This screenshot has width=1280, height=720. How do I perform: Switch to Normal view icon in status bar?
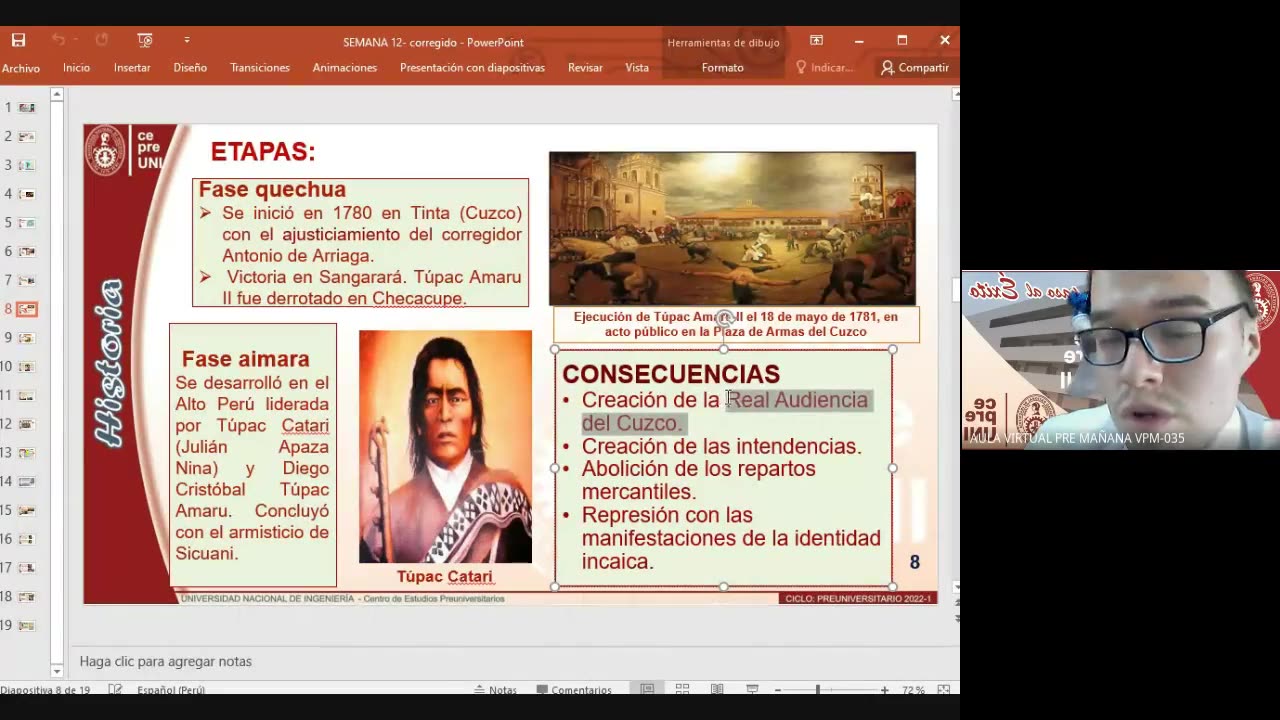pos(647,690)
